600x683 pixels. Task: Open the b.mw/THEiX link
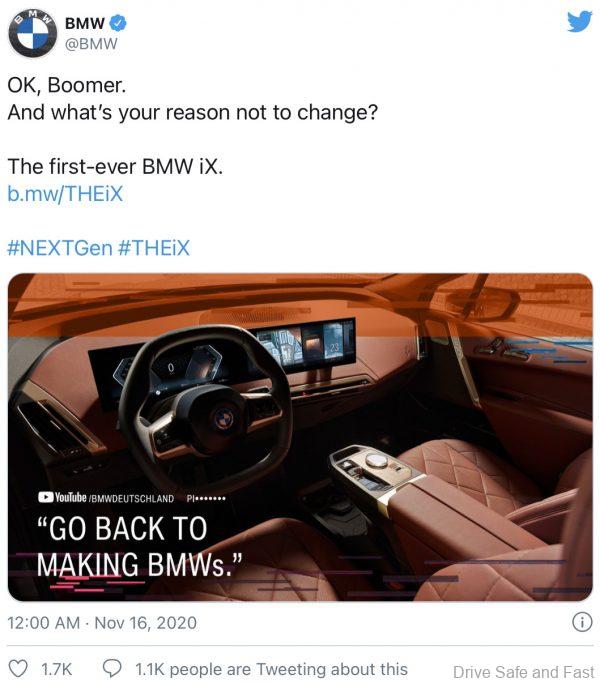coord(65,194)
